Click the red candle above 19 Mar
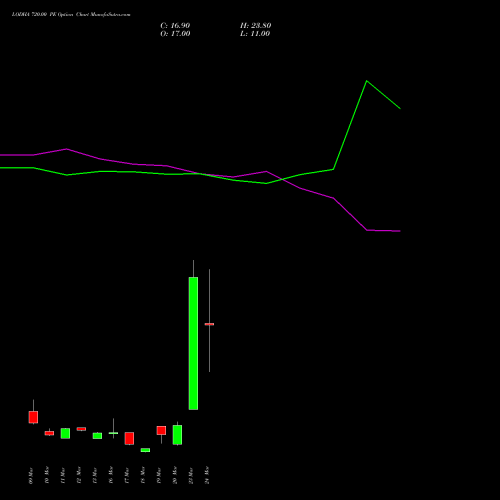The height and width of the screenshot is (500, 500). click(x=161, y=430)
